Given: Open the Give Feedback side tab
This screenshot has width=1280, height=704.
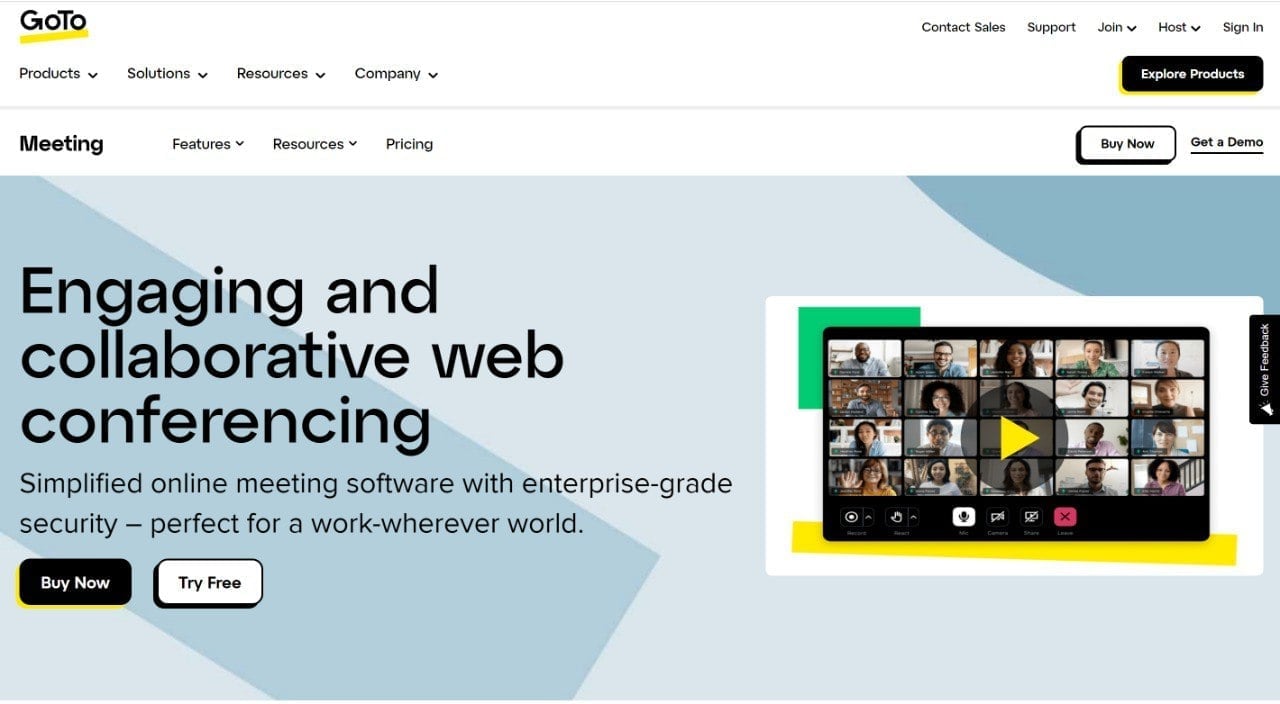Looking at the screenshot, I should click(x=1264, y=369).
